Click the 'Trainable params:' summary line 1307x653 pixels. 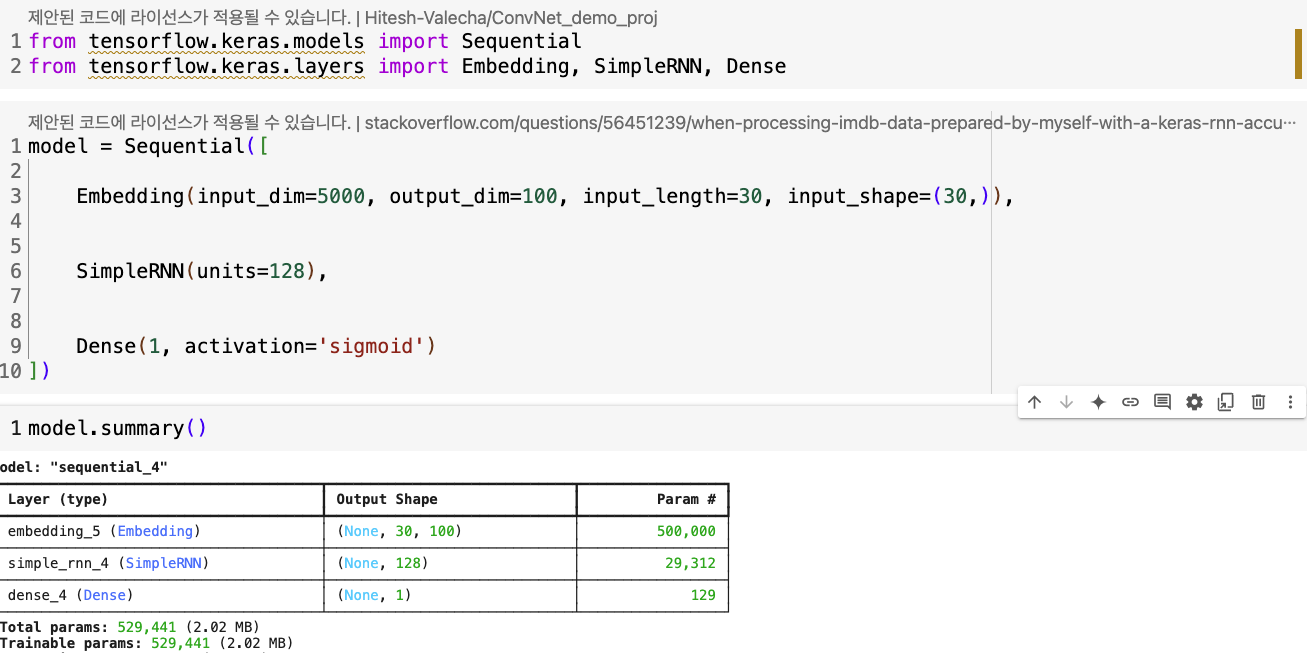coord(147,643)
